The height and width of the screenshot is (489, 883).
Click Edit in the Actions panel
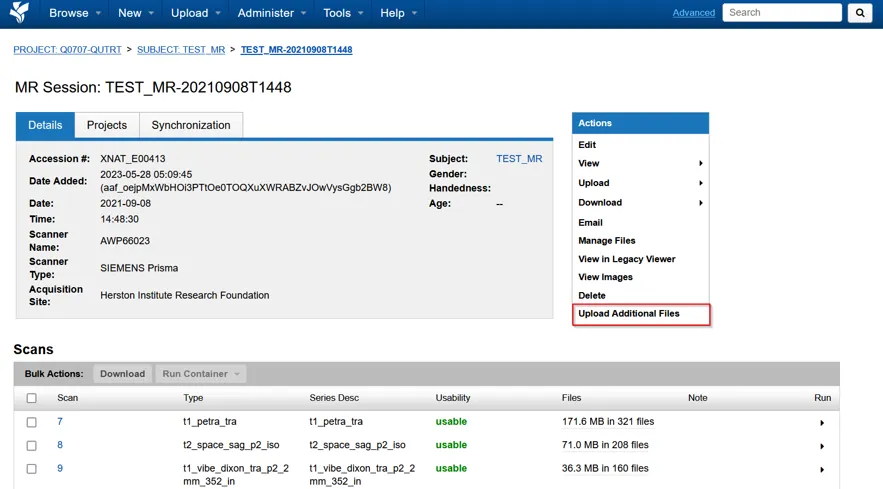(587, 145)
